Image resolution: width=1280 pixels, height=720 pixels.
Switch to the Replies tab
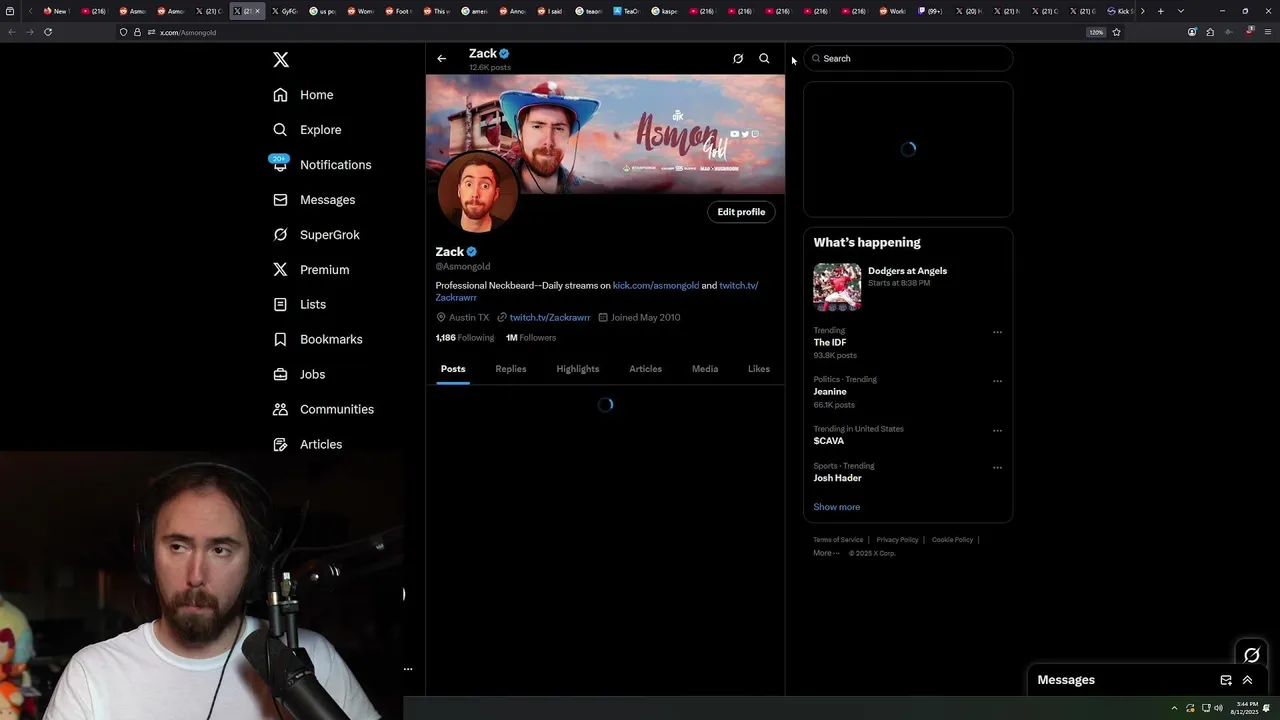(510, 369)
